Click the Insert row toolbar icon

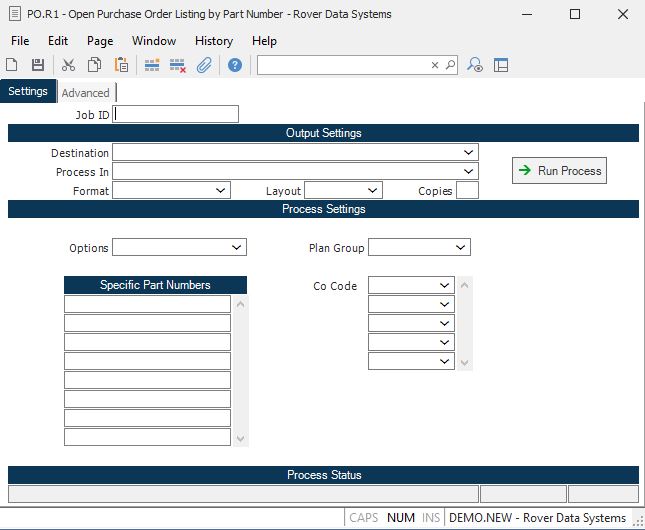click(152, 65)
